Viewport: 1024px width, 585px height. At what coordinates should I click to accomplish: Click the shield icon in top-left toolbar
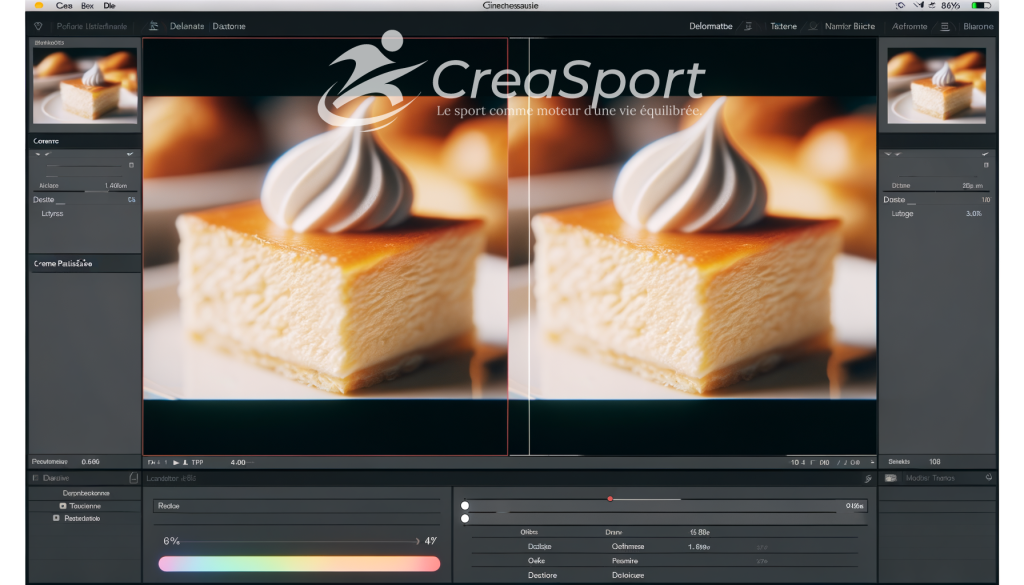38,26
